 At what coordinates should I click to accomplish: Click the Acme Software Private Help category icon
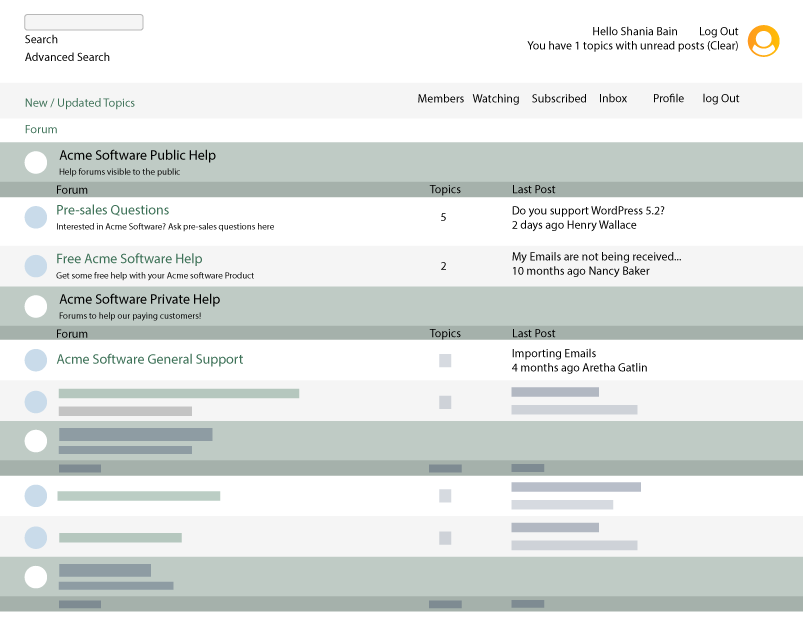(x=36, y=306)
